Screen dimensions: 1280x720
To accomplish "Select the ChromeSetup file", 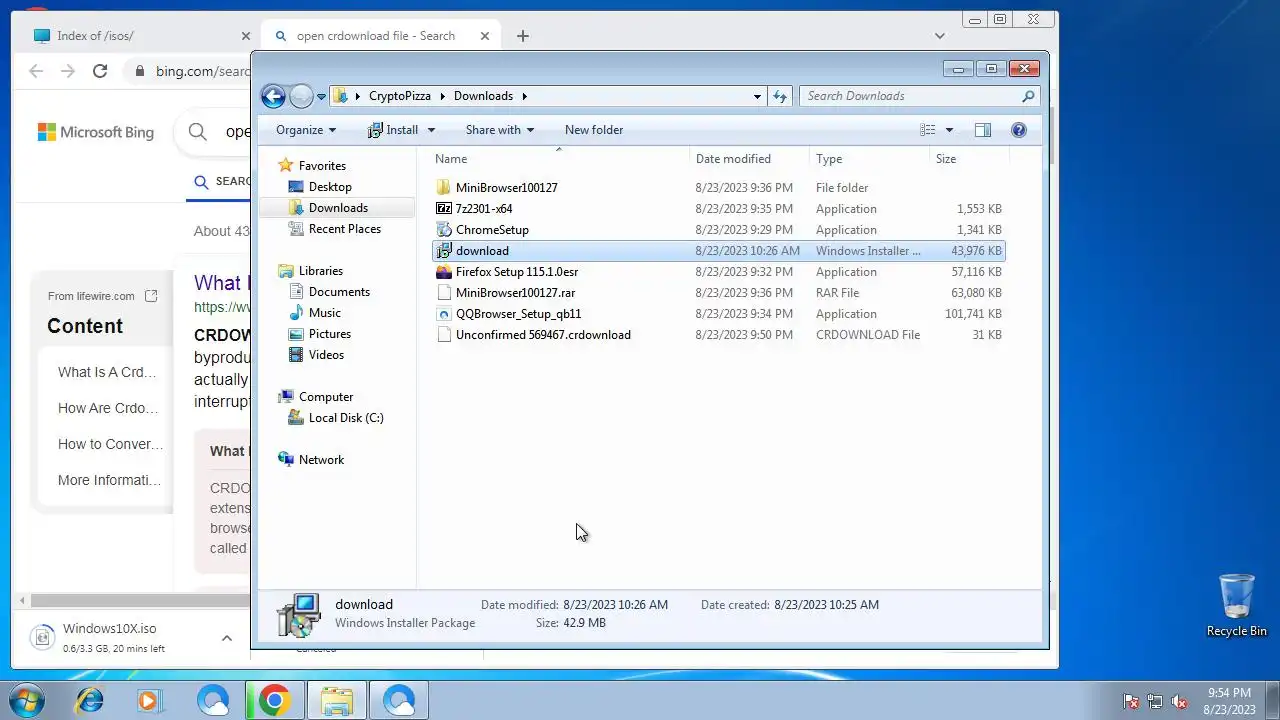I will tap(718, 230).
